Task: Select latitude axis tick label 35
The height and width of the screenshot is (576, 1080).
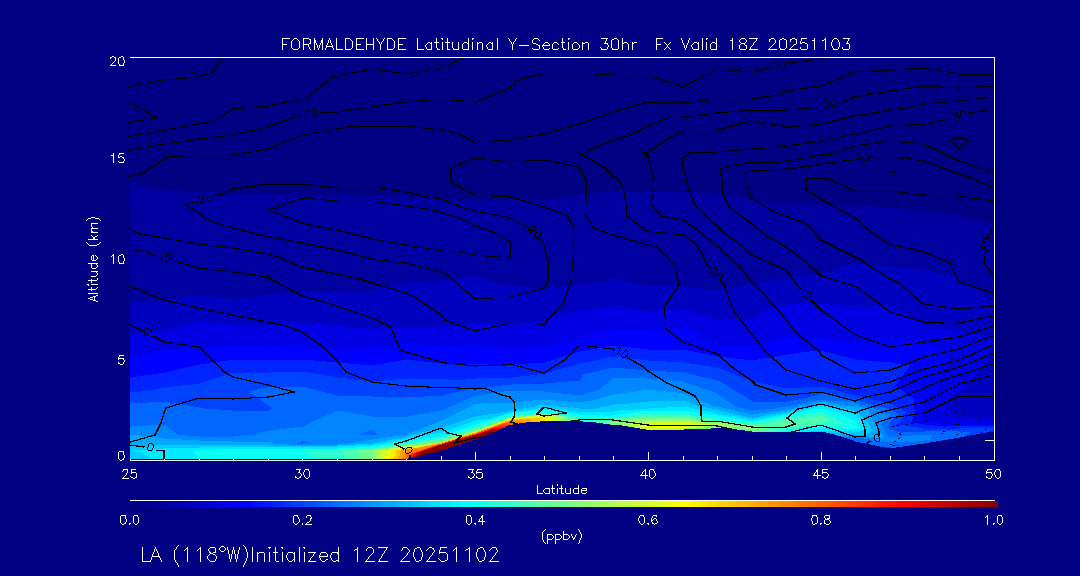Action: [x=475, y=474]
